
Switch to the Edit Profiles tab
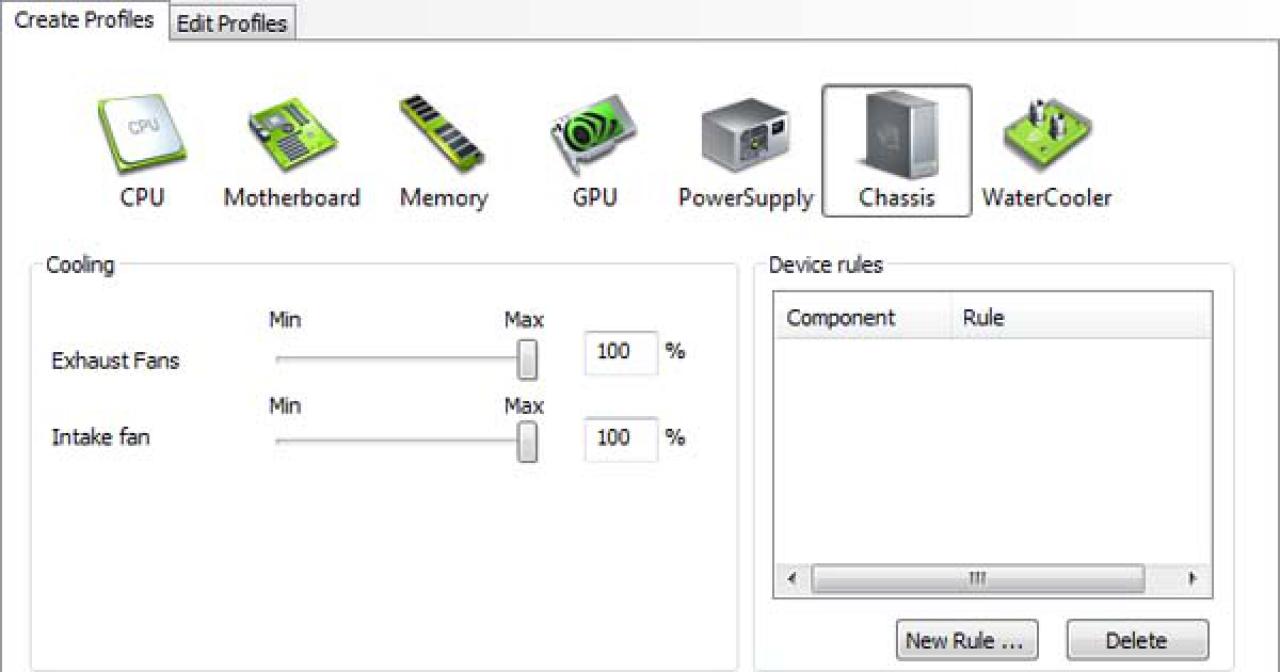click(x=232, y=23)
